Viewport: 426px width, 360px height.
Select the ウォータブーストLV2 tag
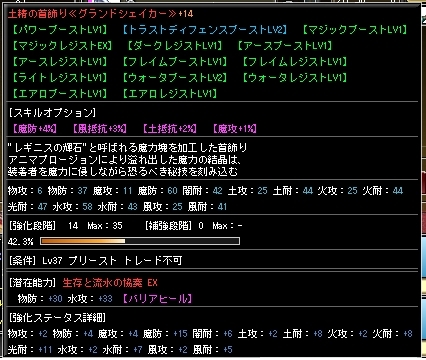175,78
